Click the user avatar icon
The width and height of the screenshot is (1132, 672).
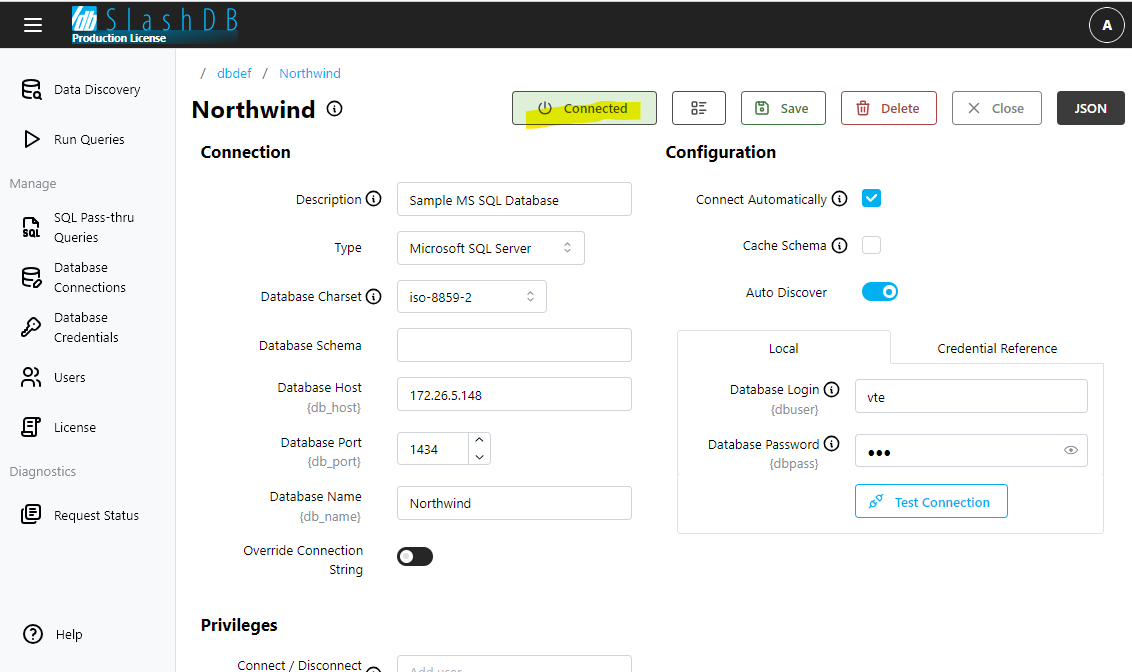tap(1106, 25)
